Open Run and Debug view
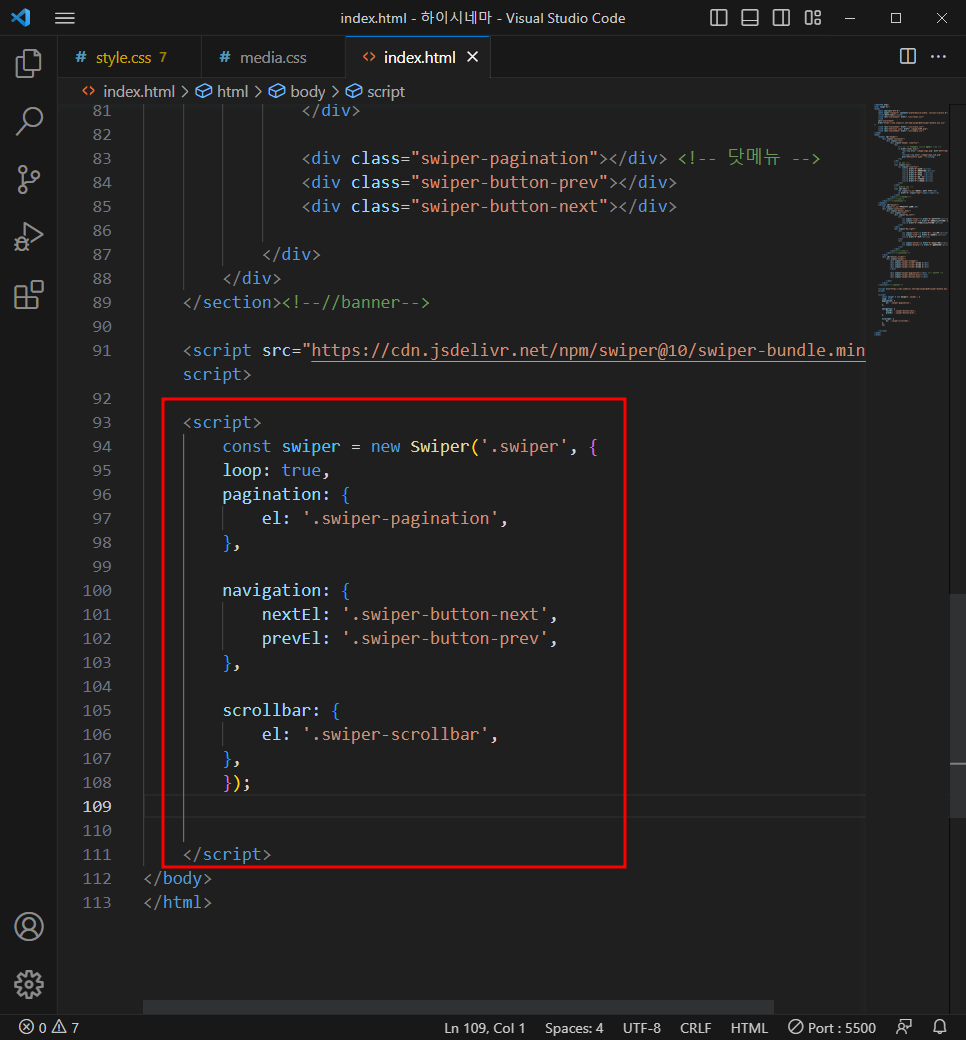This screenshot has height=1040, width=966. pyautogui.click(x=29, y=237)
